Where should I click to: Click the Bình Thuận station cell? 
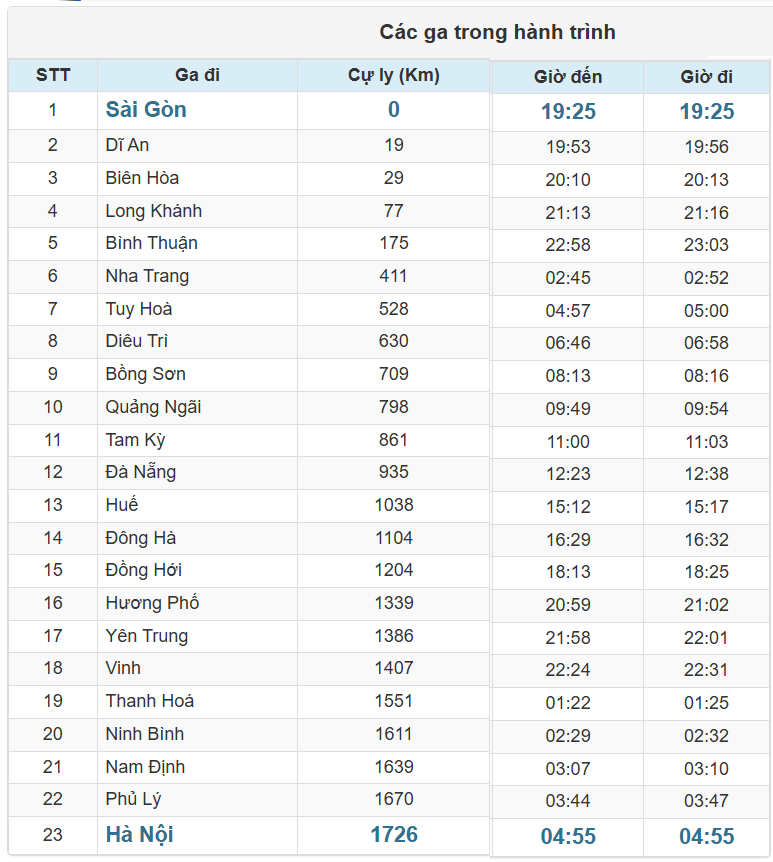coord(151,243)
